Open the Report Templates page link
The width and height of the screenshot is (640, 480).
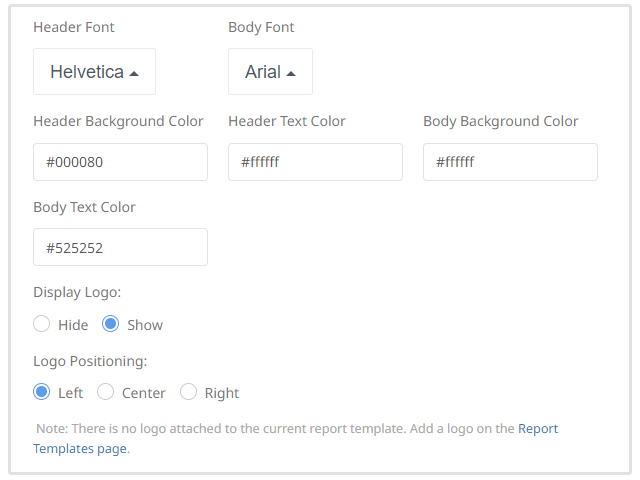(537, 428)
